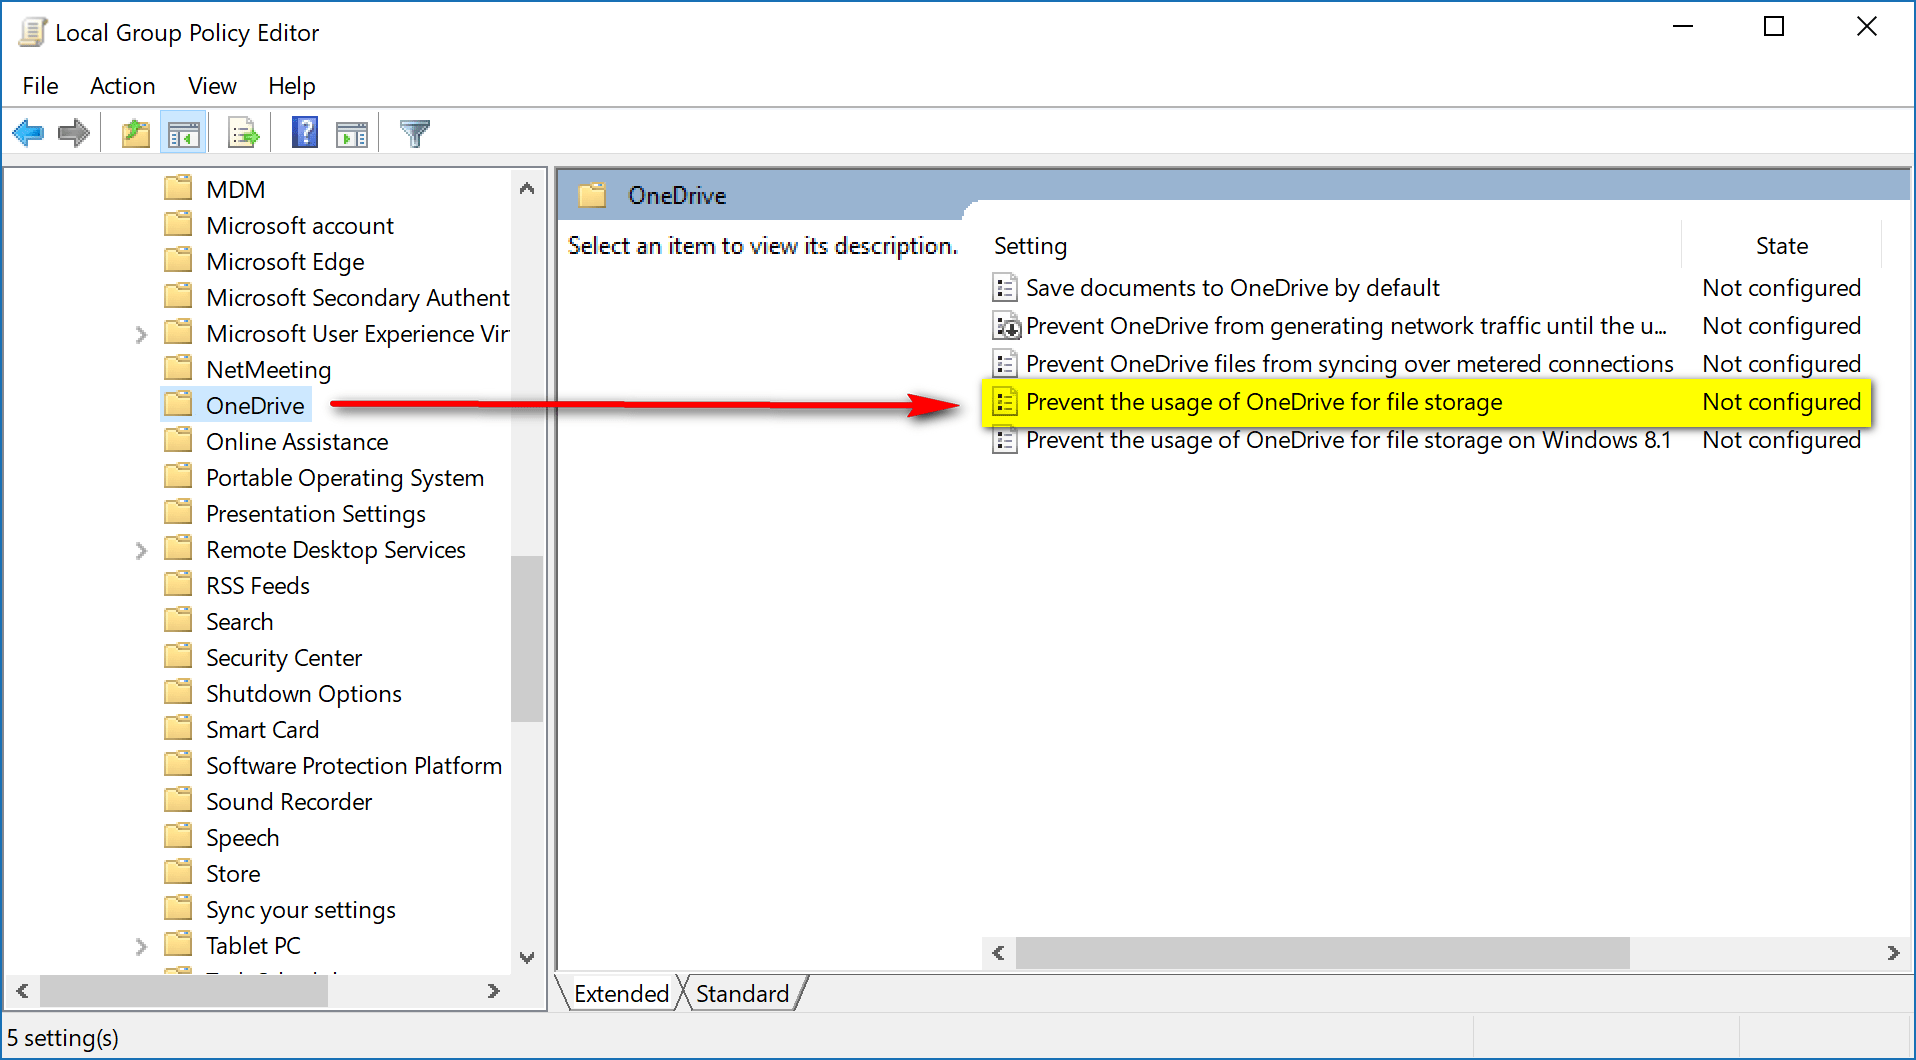1916x1060 pixels.
Task: Sort by the State column header
Action: 1781,246
